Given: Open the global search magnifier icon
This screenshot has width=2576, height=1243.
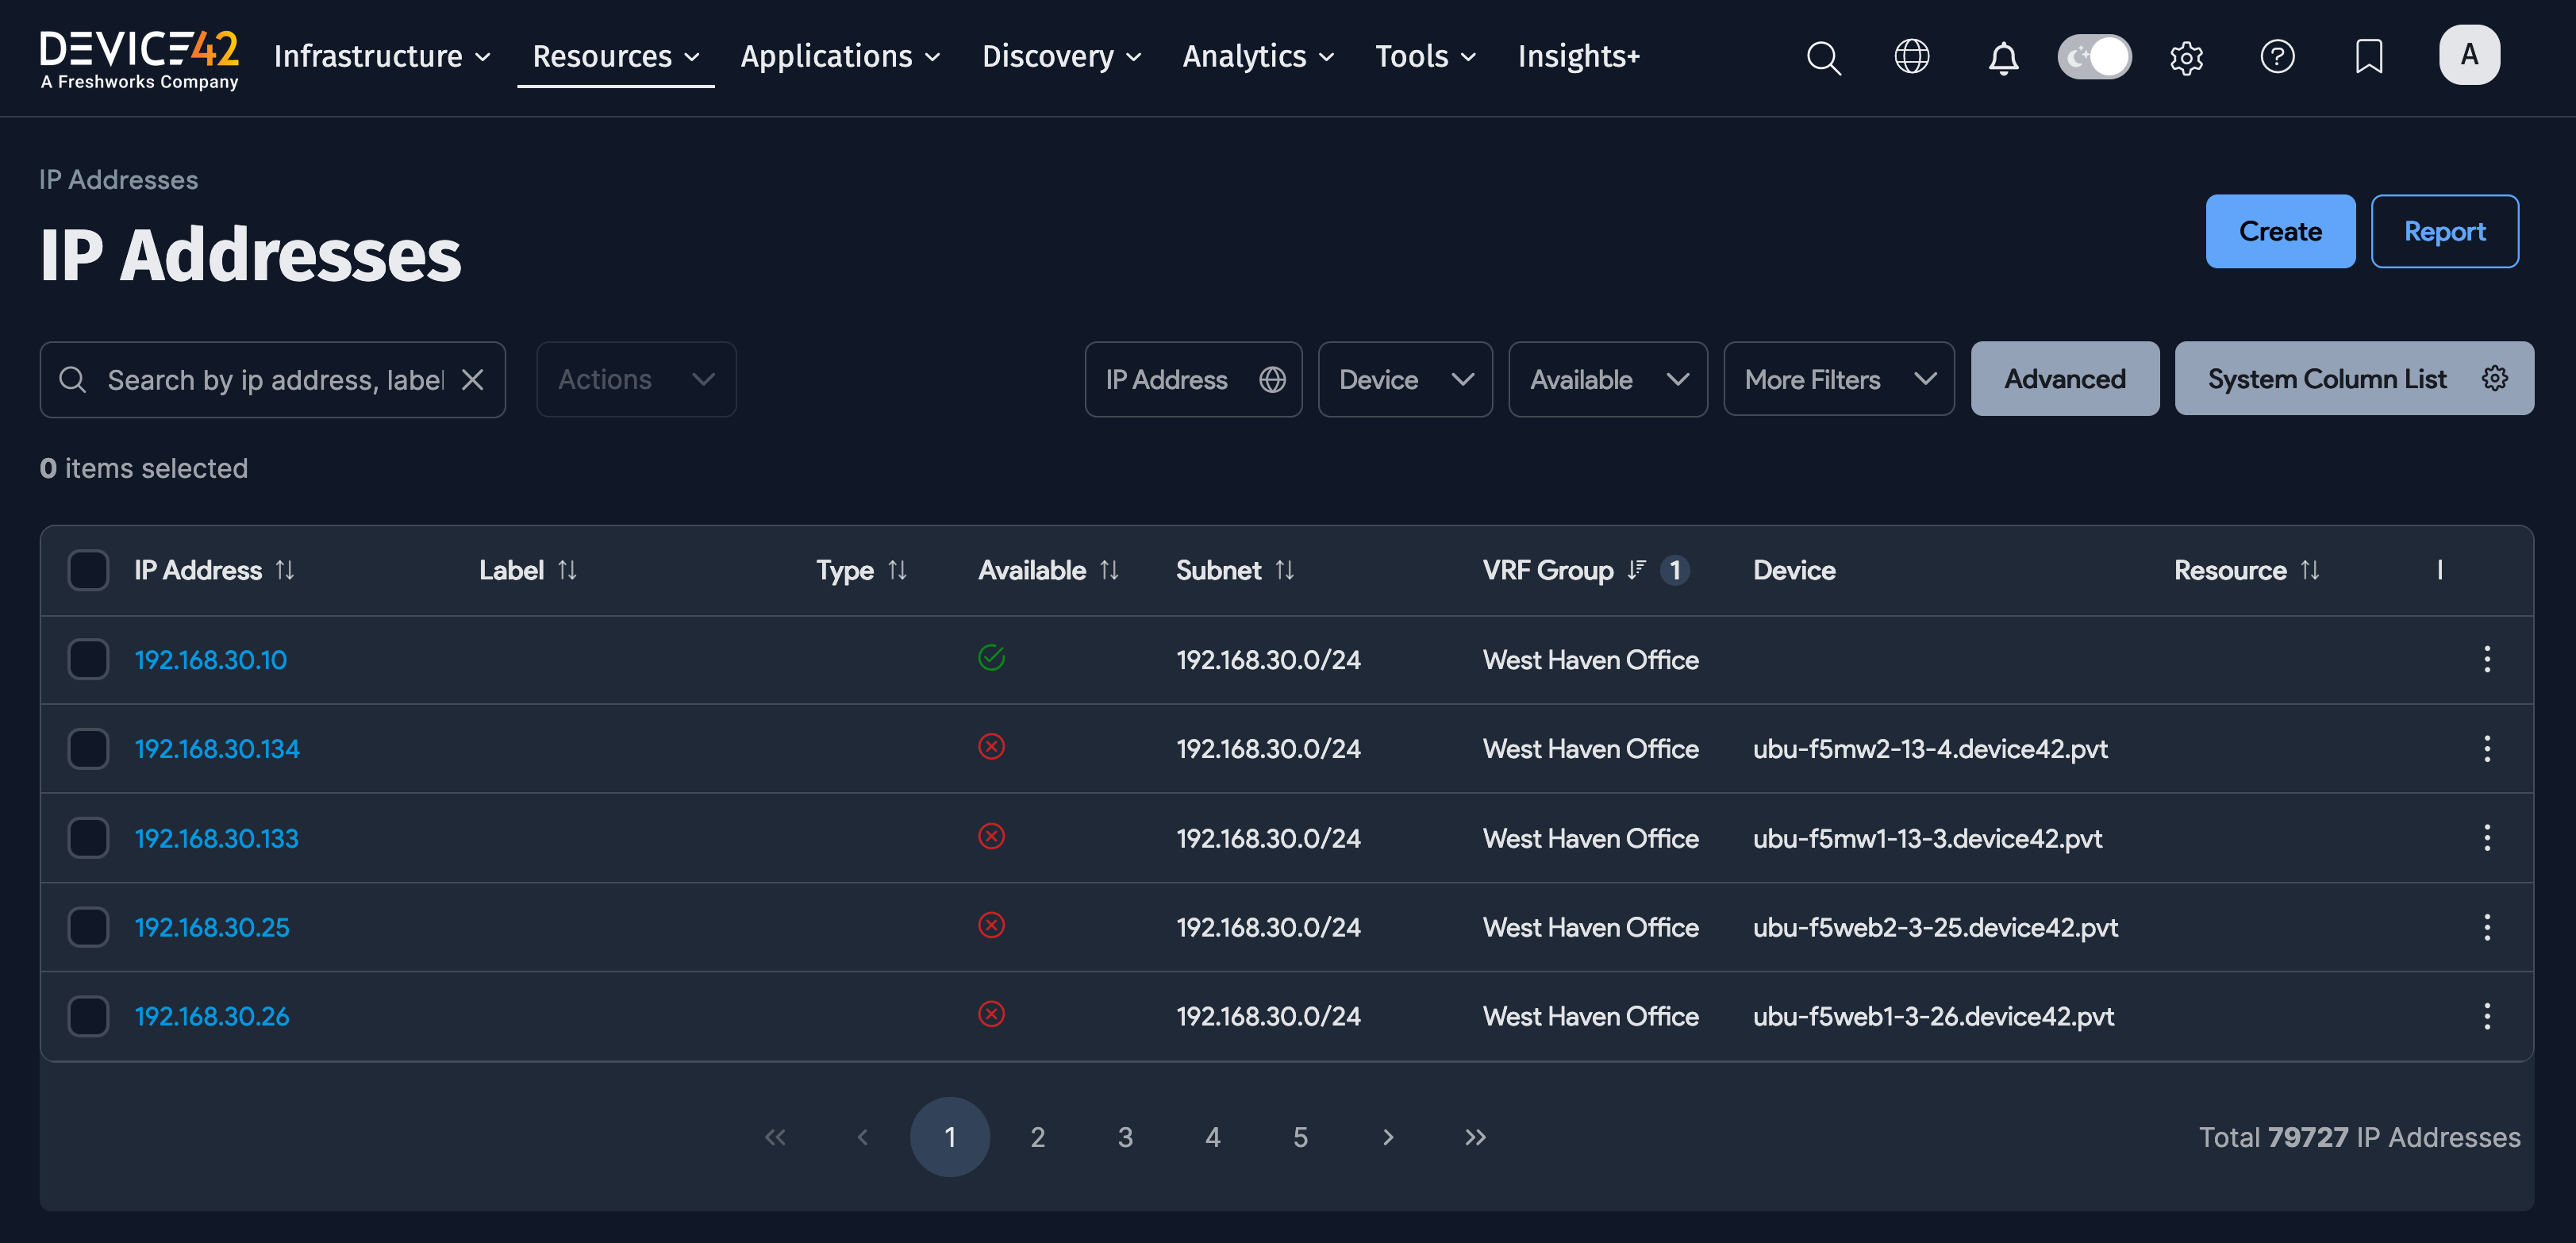Looking at the screenshot, I should pos(1823,57).
